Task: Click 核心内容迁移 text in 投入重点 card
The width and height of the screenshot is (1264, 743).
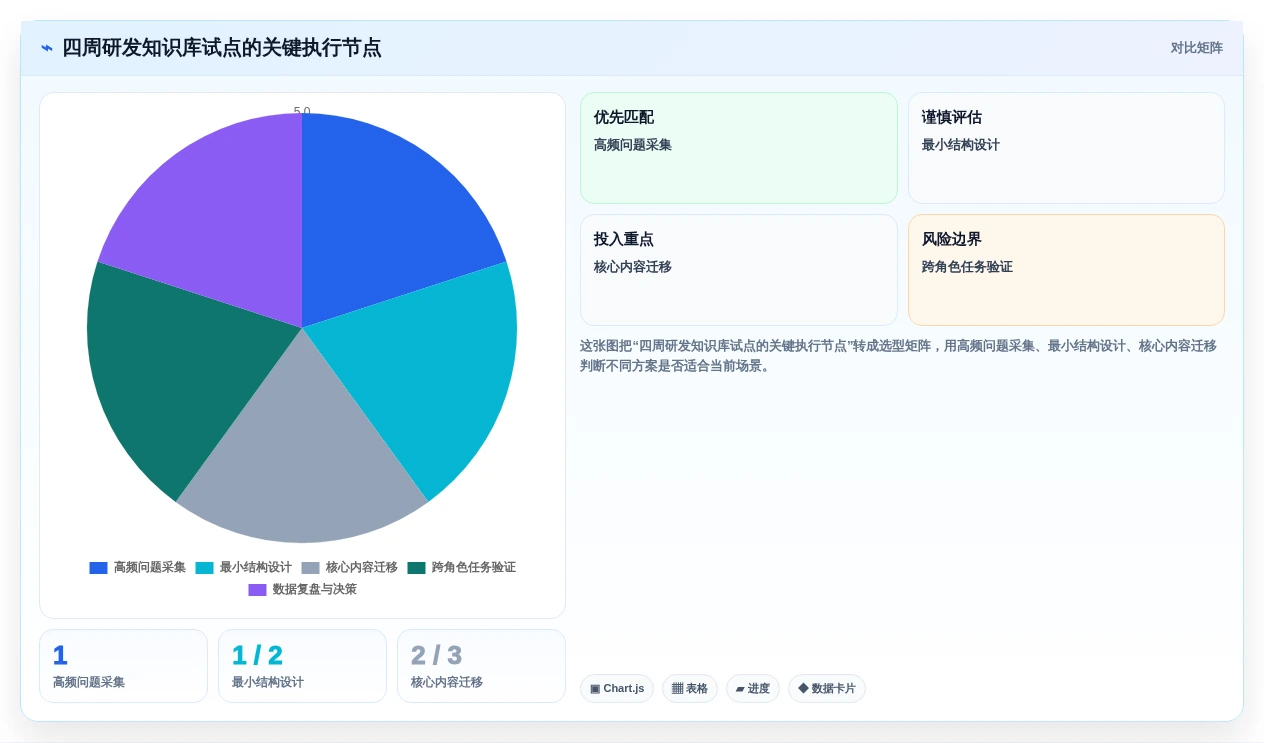Action: [633, 267]
